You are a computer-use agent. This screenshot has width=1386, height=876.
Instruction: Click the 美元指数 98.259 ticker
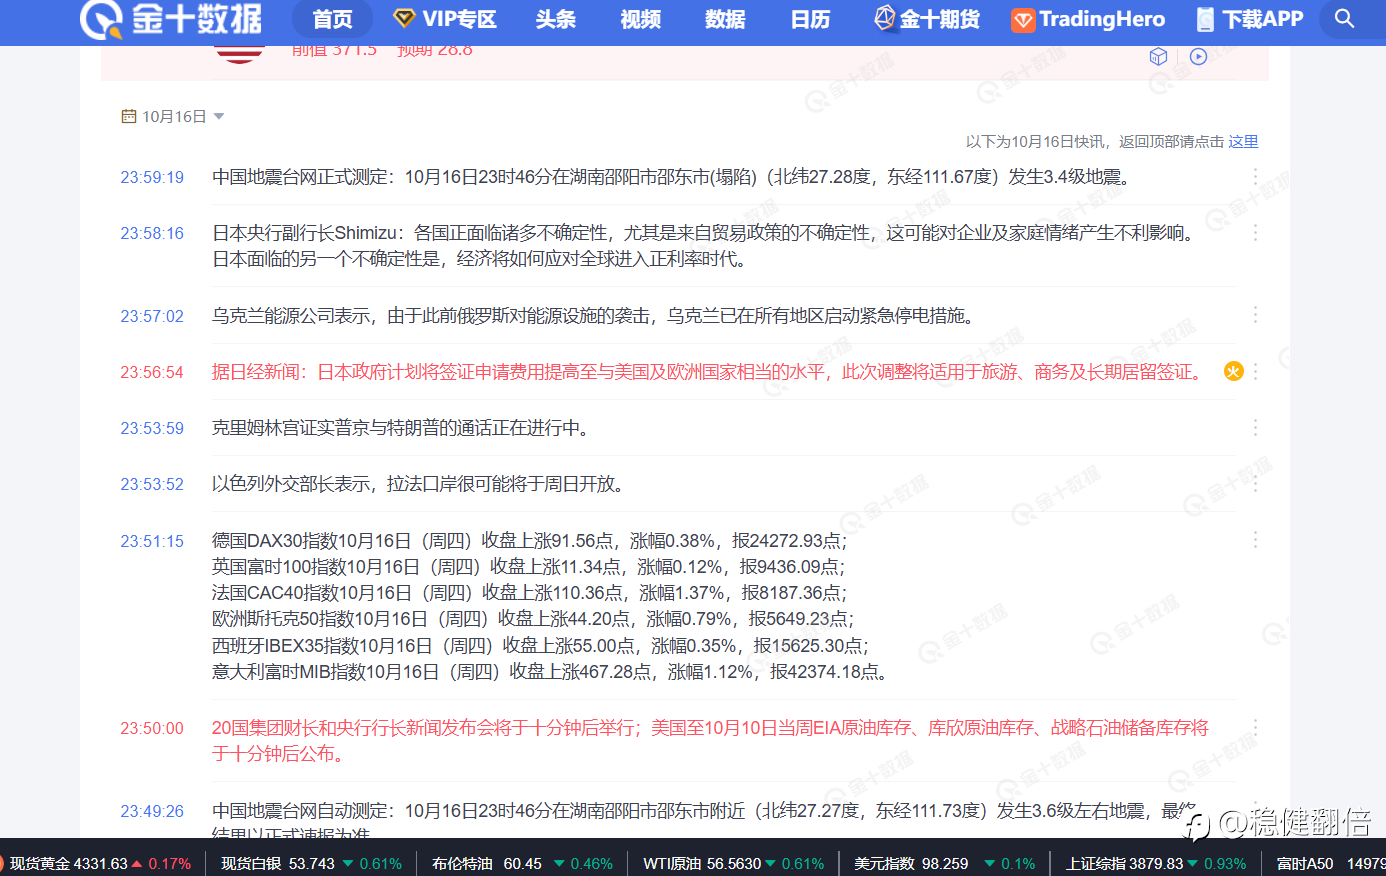point(945,863)
